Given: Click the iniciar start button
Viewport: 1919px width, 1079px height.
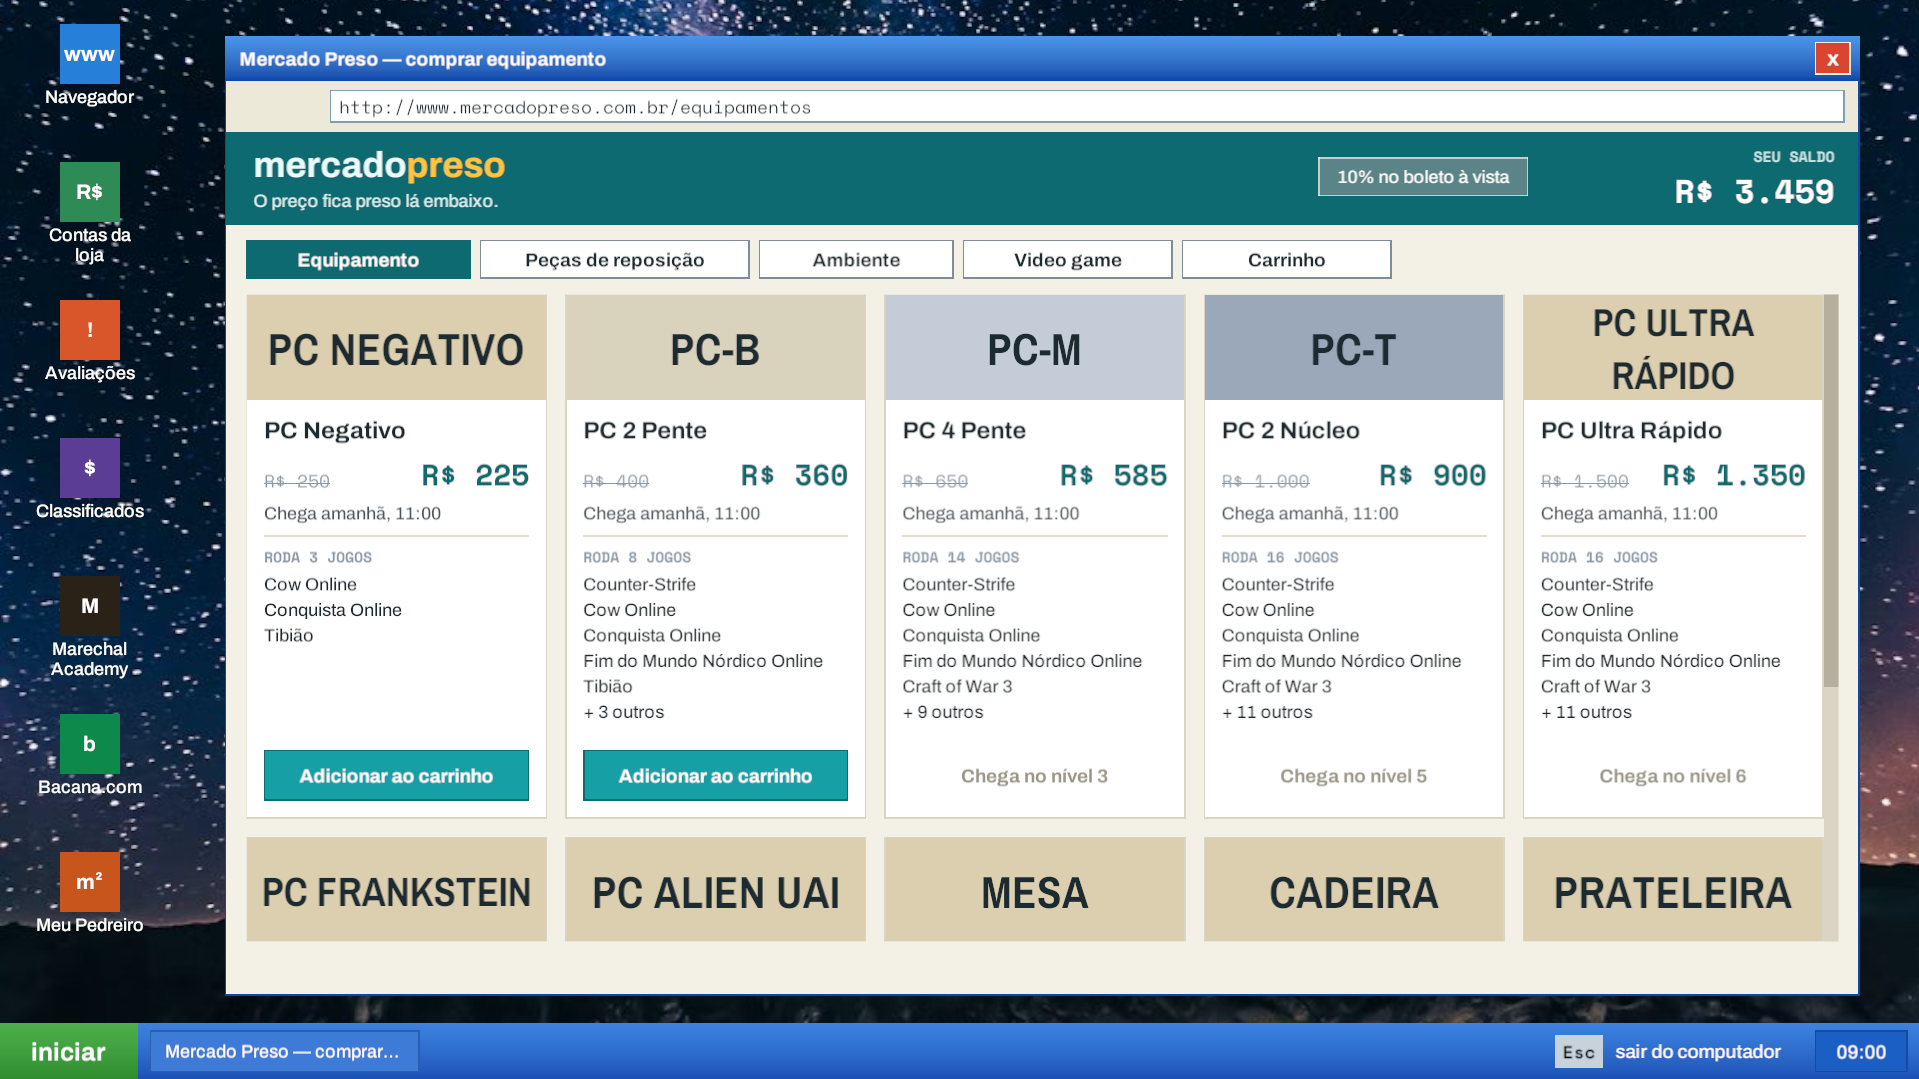Looking at the screenshot, I should (68, 1052).
